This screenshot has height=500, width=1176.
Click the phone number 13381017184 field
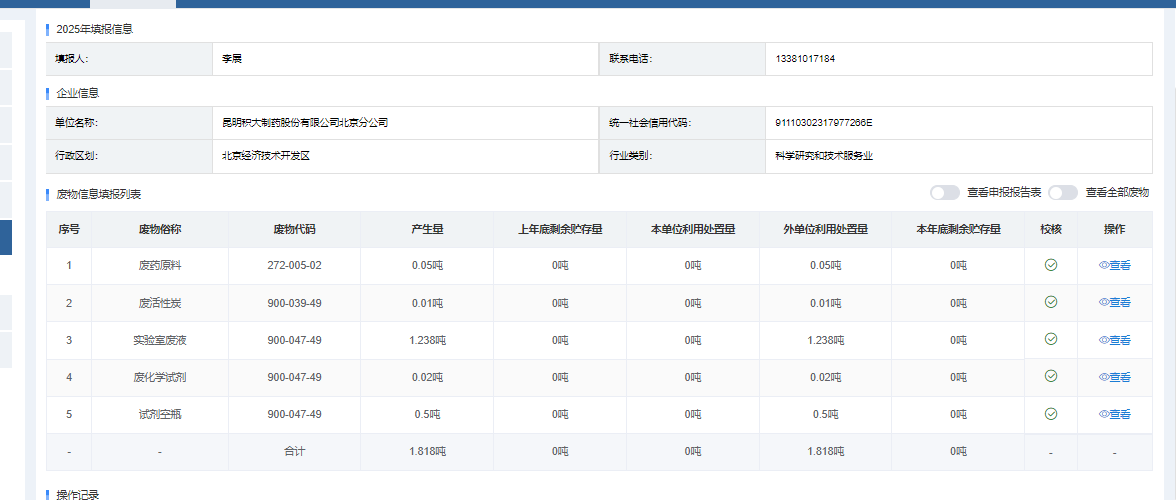(x=805, y=59)
